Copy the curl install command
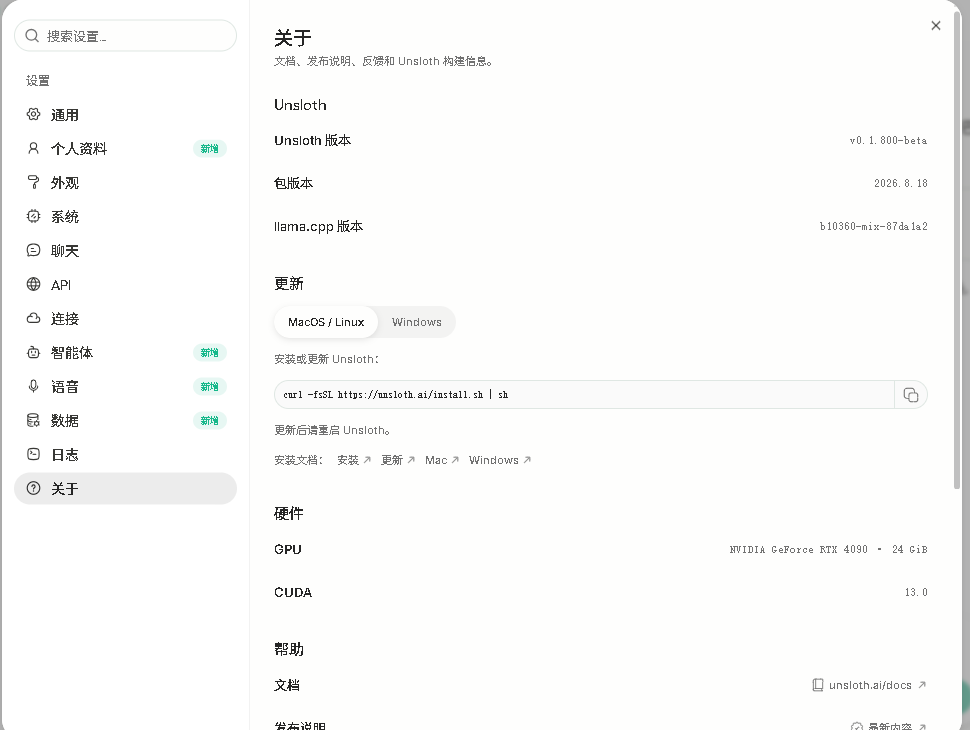Screen dimensions: 970x730 911,395
